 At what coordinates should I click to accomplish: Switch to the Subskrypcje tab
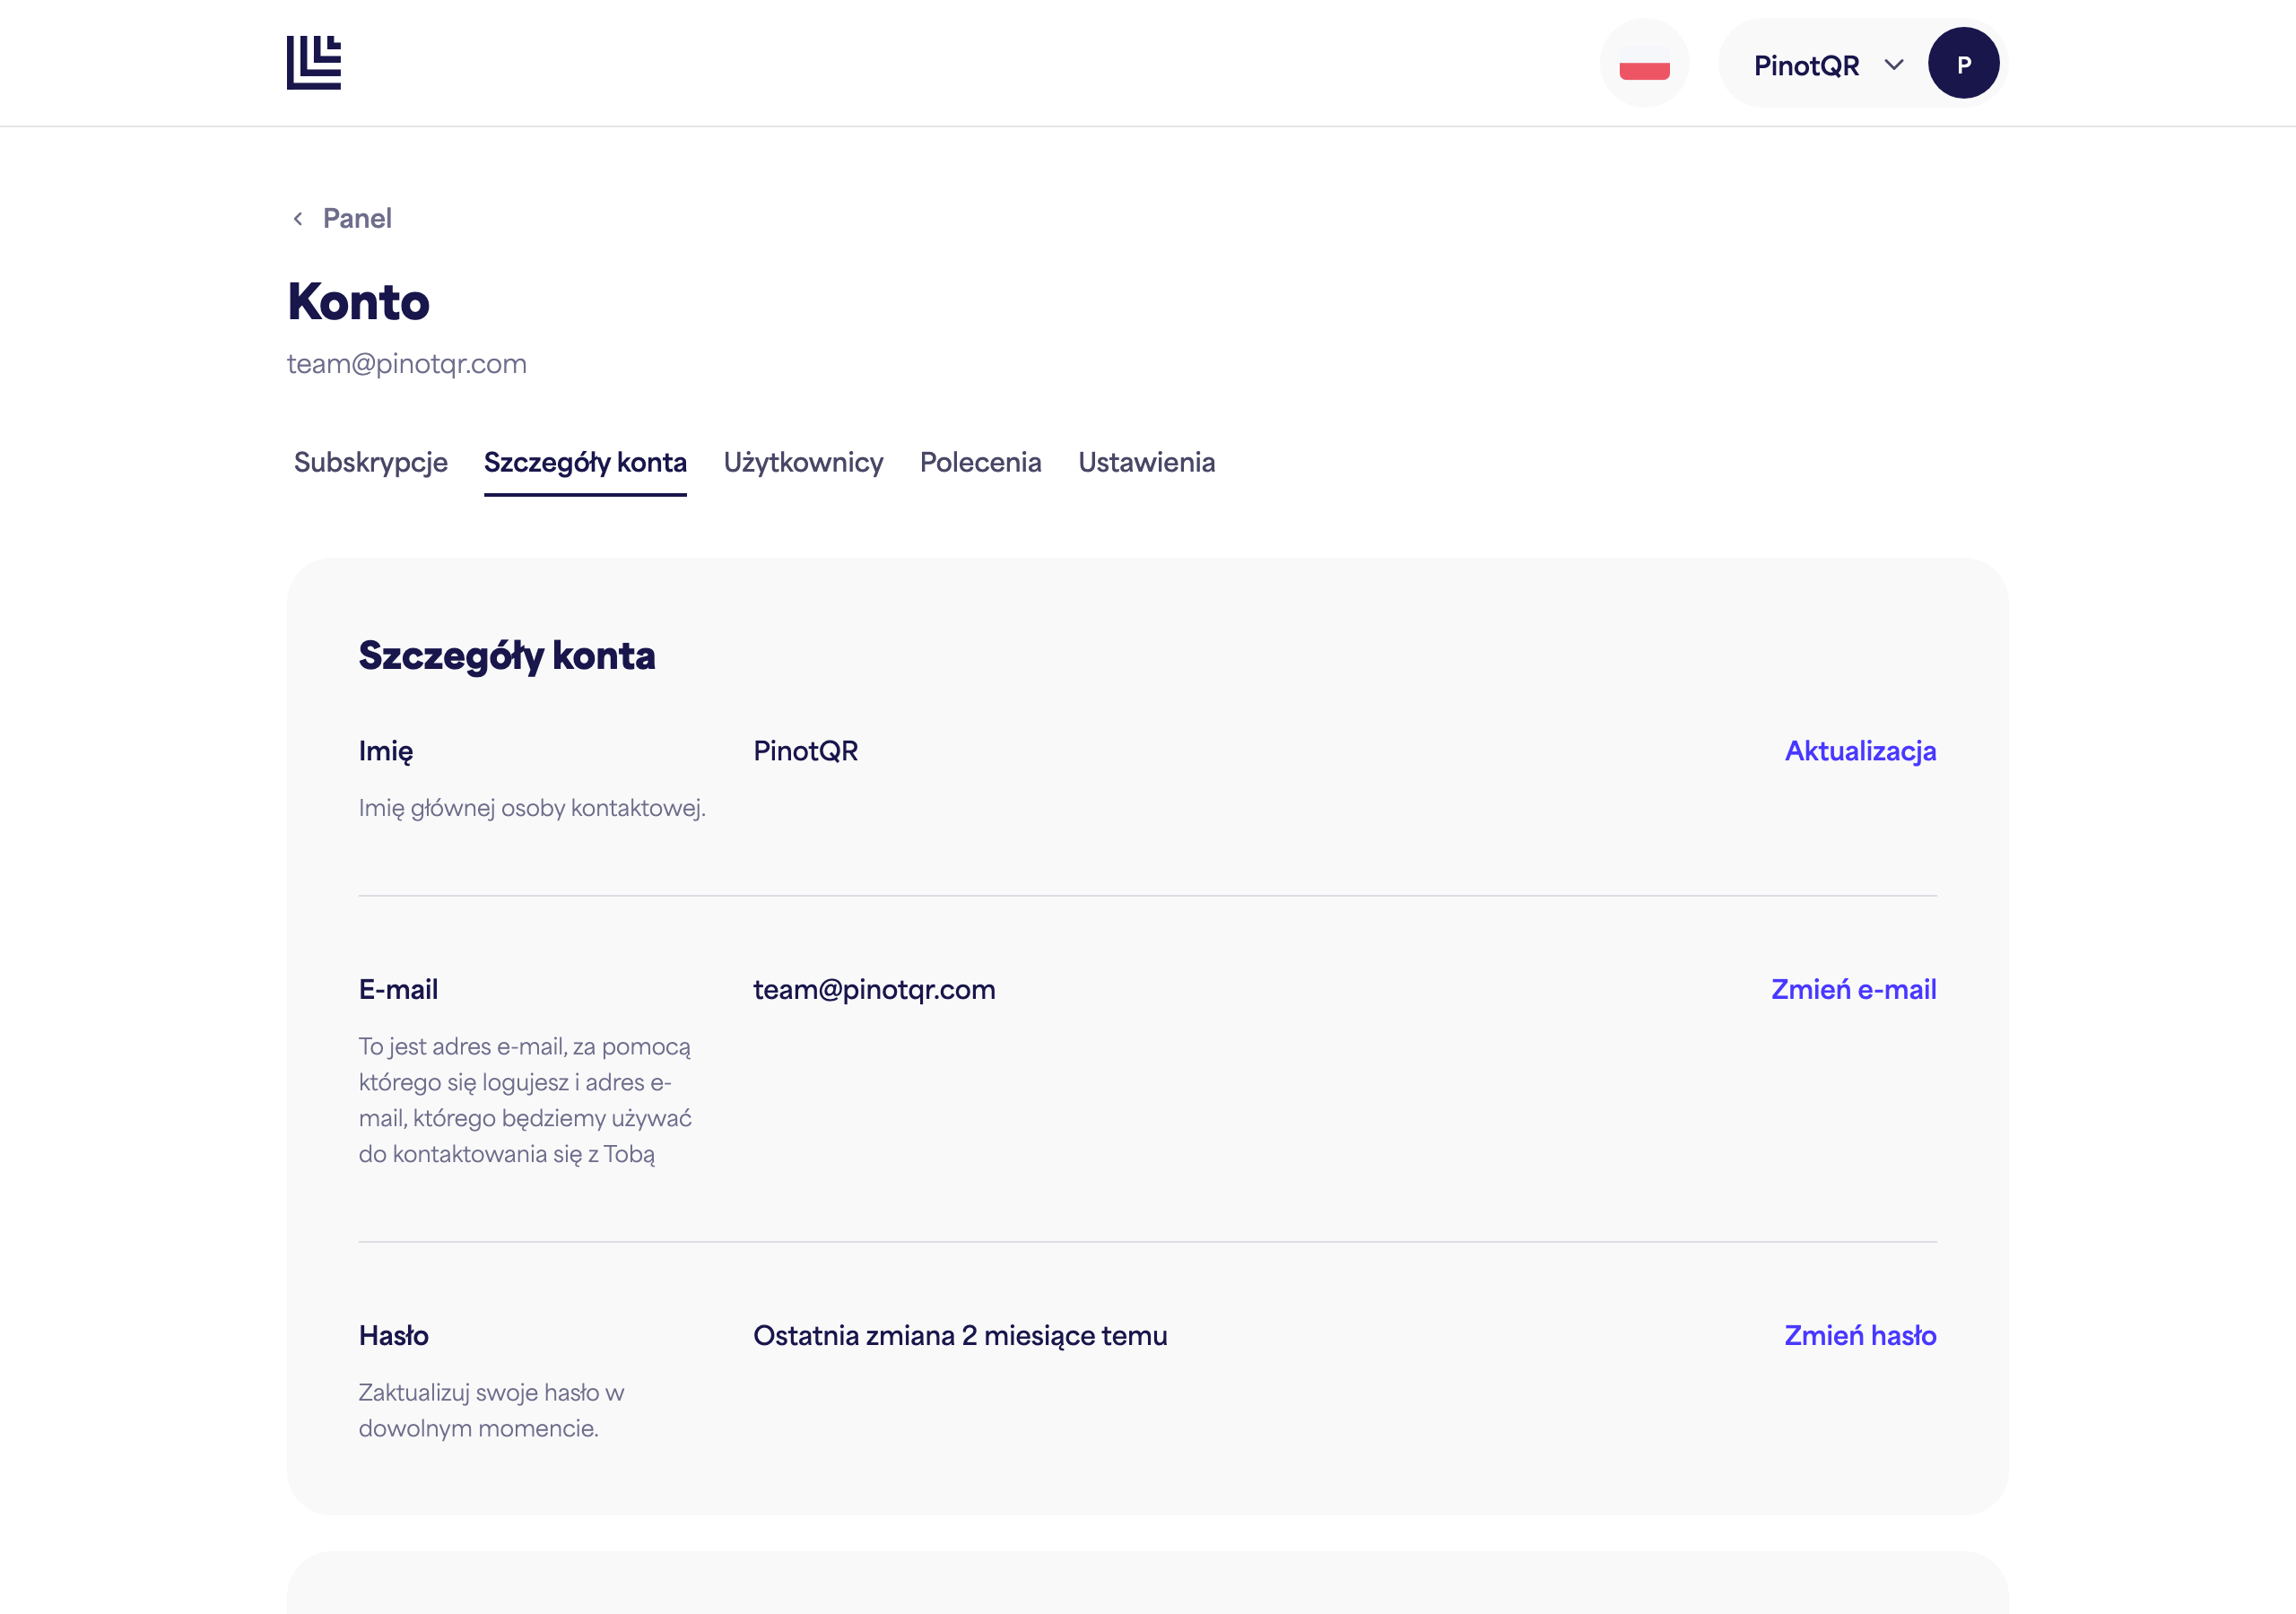(x=371, y=462)
